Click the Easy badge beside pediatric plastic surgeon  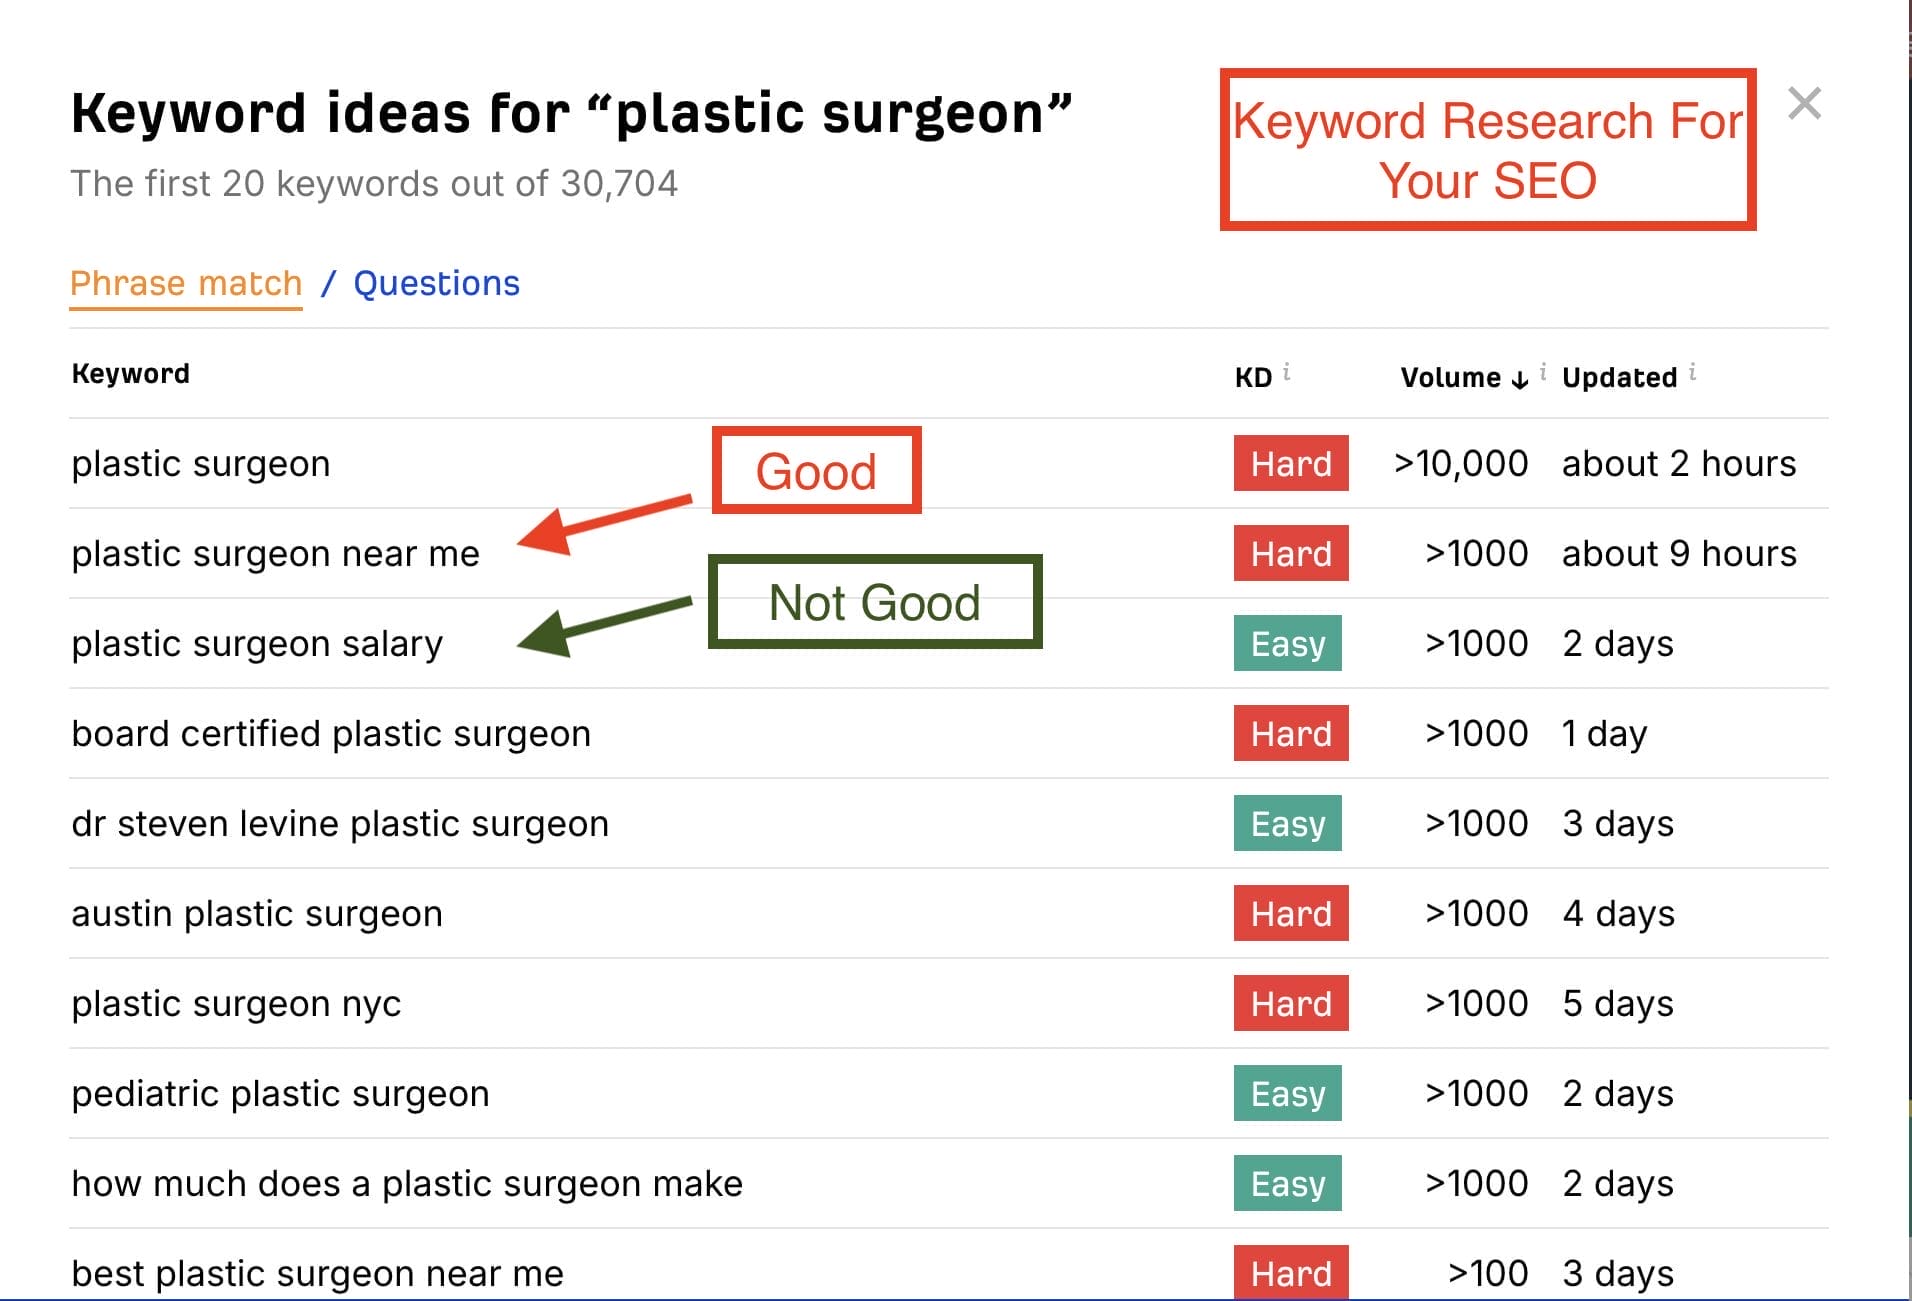click(1287, 1093)
